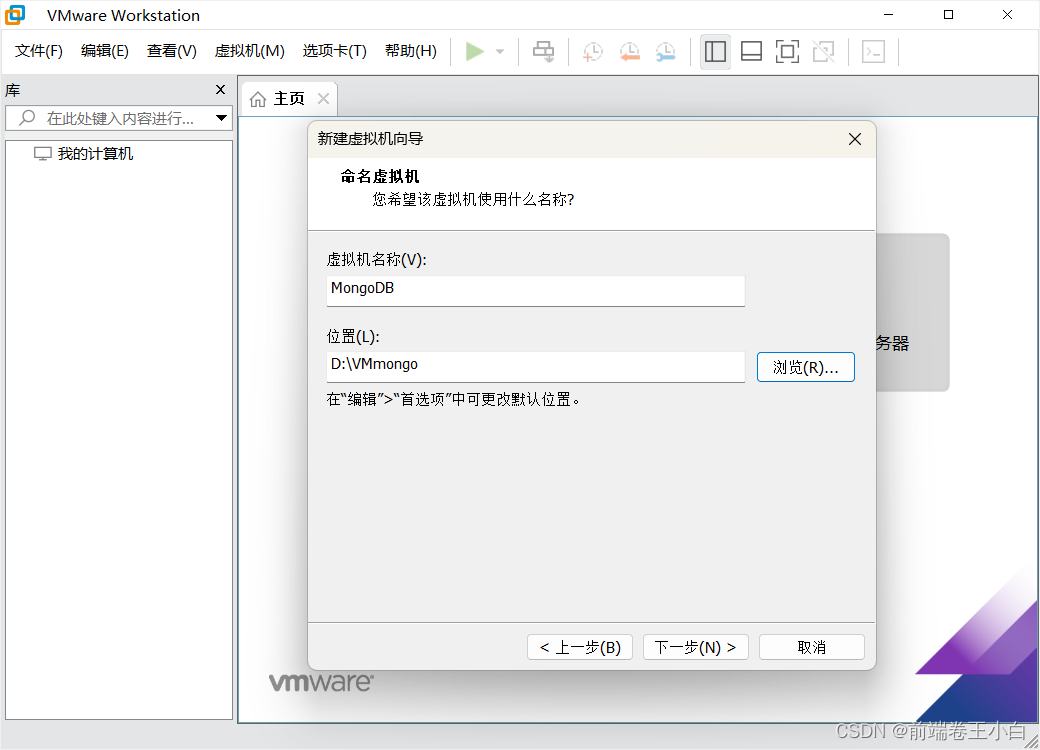1040x750 pixels.
Task: Click the Take Snapshot clock icon
Action: click(x=592, y=51)
